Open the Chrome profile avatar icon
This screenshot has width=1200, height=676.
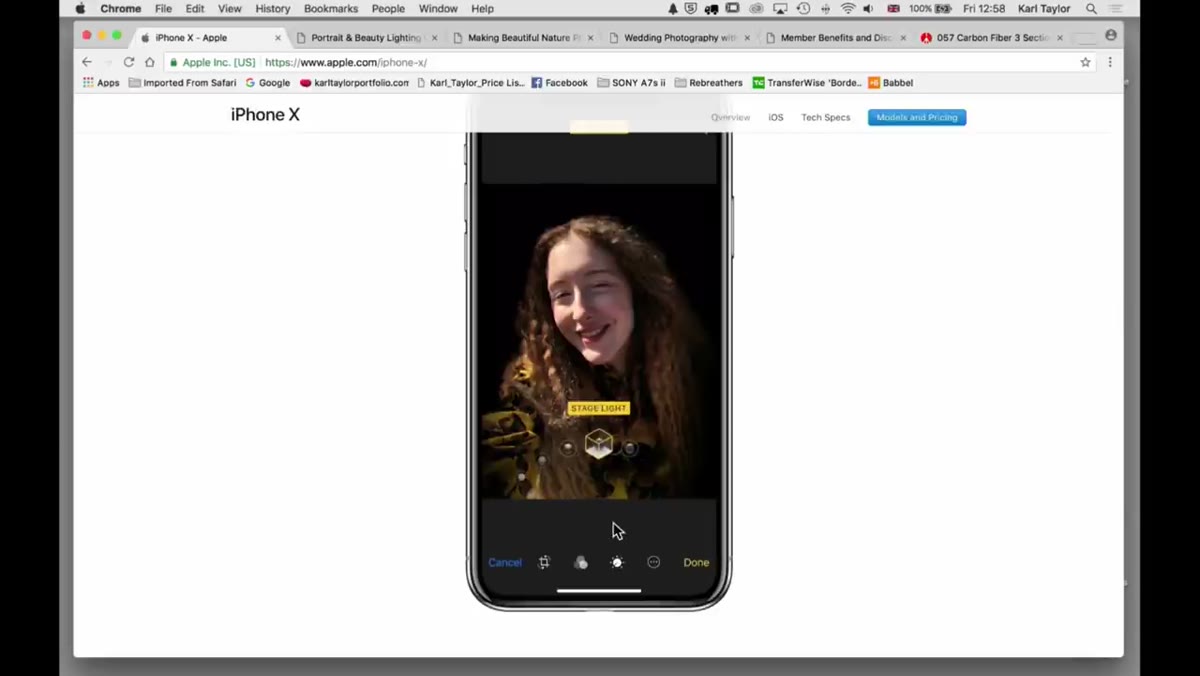pyautogui.click(x=1111, y=35)
